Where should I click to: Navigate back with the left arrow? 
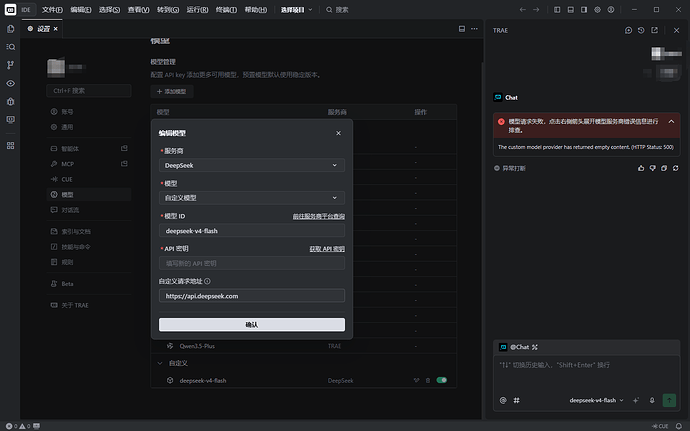[522, 10]
